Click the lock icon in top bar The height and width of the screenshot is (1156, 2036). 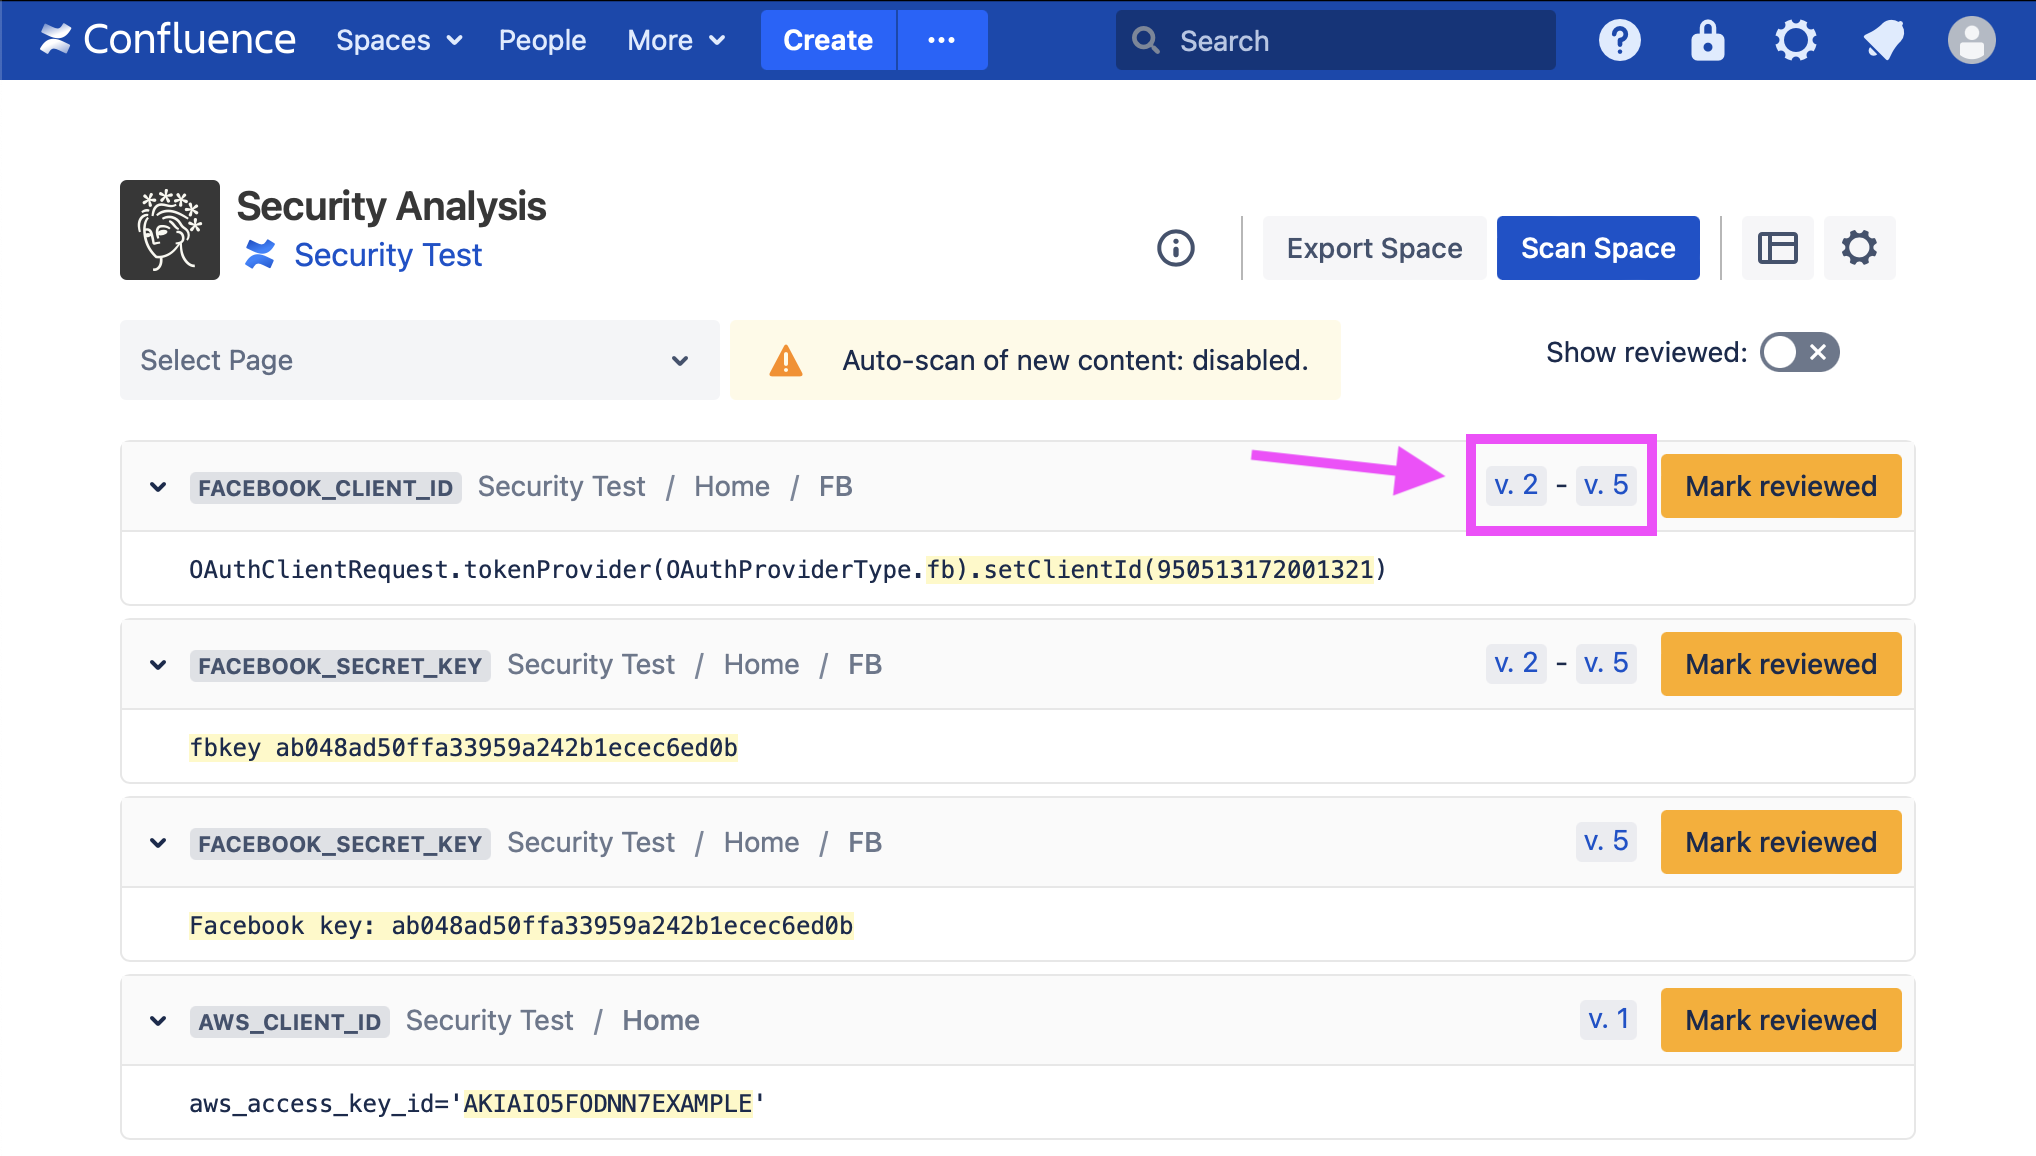point(1707,40)
